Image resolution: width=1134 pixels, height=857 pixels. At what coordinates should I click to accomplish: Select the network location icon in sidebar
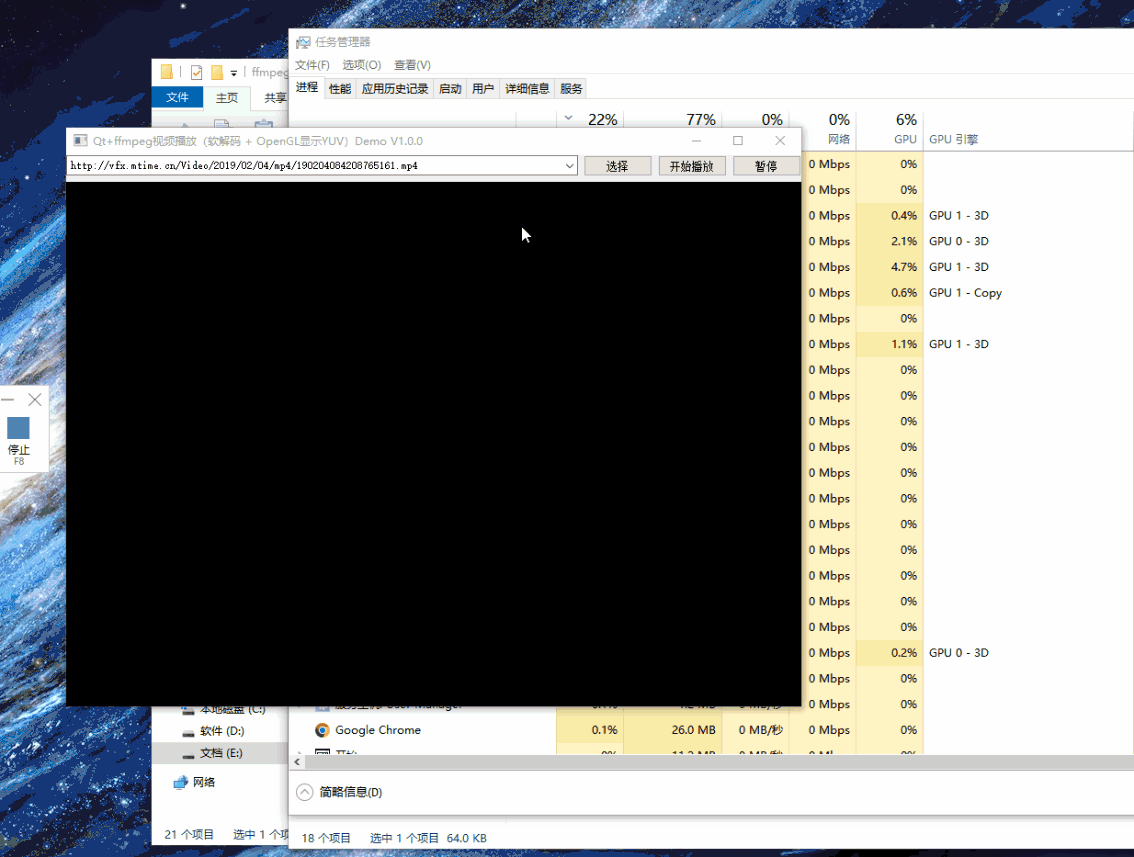click(x=181, y=783)
